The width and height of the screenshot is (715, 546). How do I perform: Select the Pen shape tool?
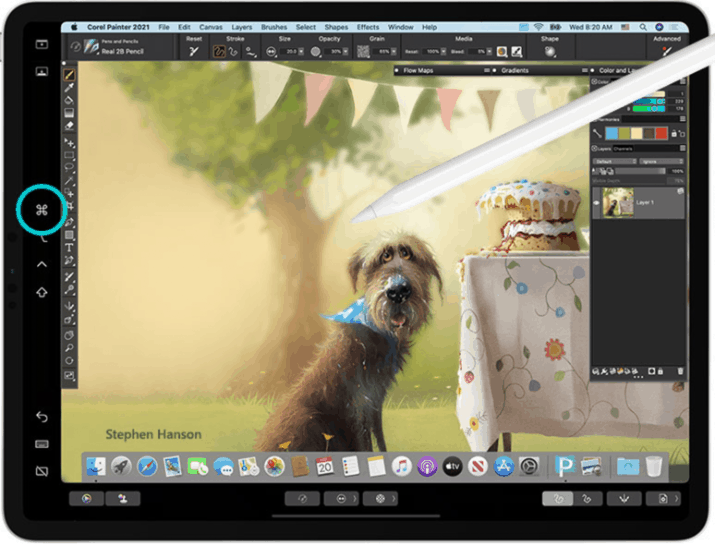(69, 223)
